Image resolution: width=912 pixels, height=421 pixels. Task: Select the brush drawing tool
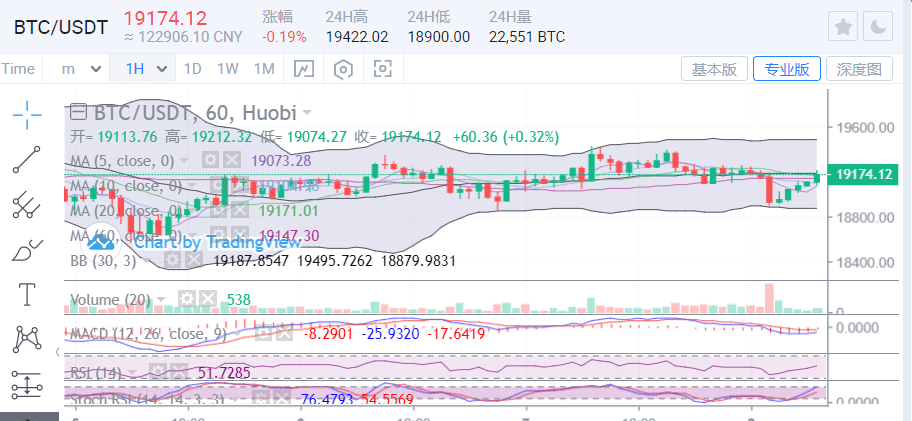pos(27,249)
